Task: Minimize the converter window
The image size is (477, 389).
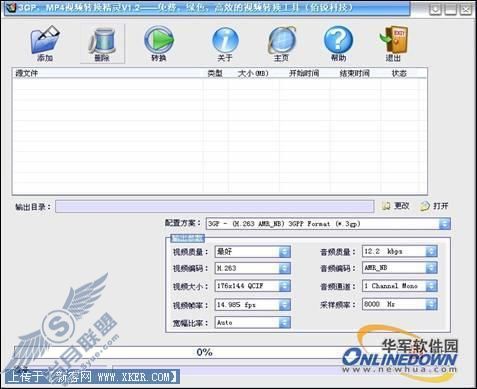Action: (x=450, y=10)
